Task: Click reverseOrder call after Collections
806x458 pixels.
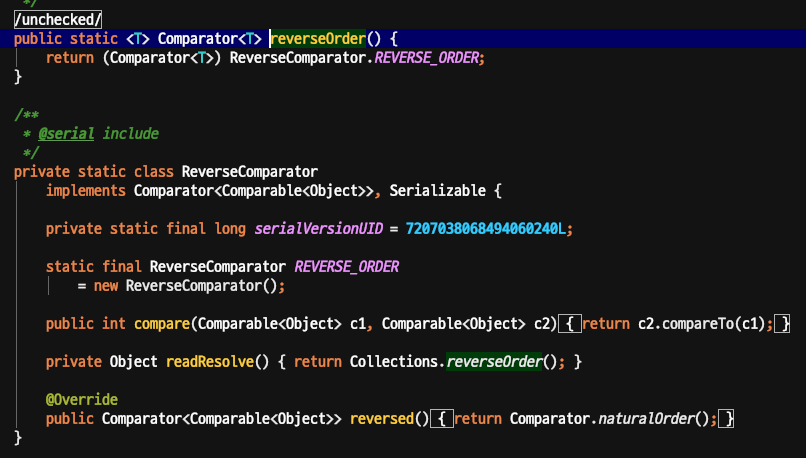Action: pos(494,362)
